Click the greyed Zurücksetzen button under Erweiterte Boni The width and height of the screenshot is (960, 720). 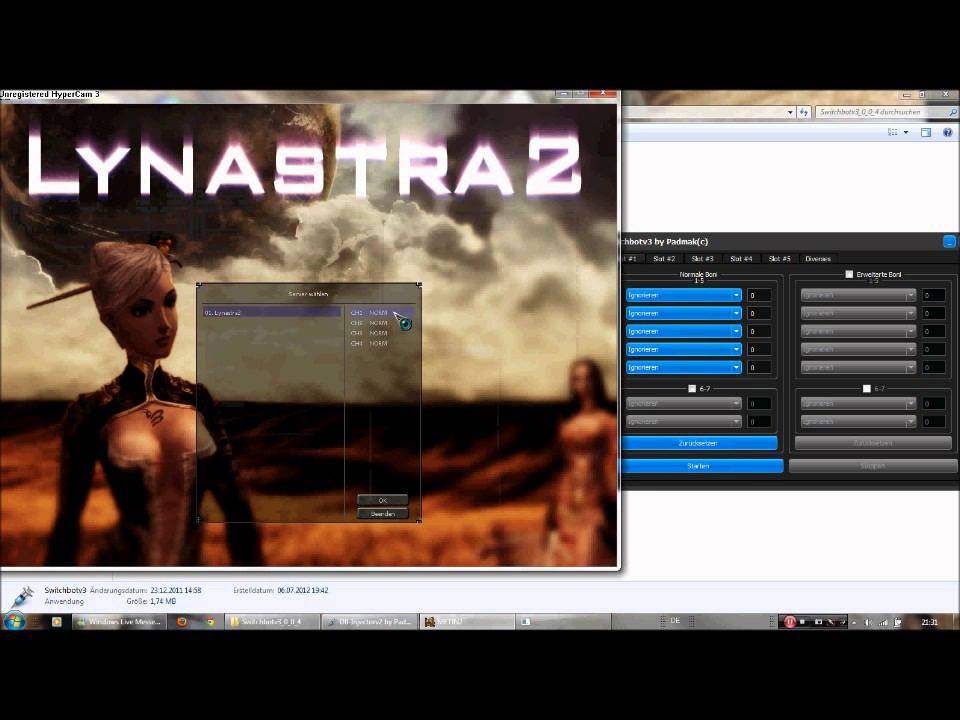point(873,443)
